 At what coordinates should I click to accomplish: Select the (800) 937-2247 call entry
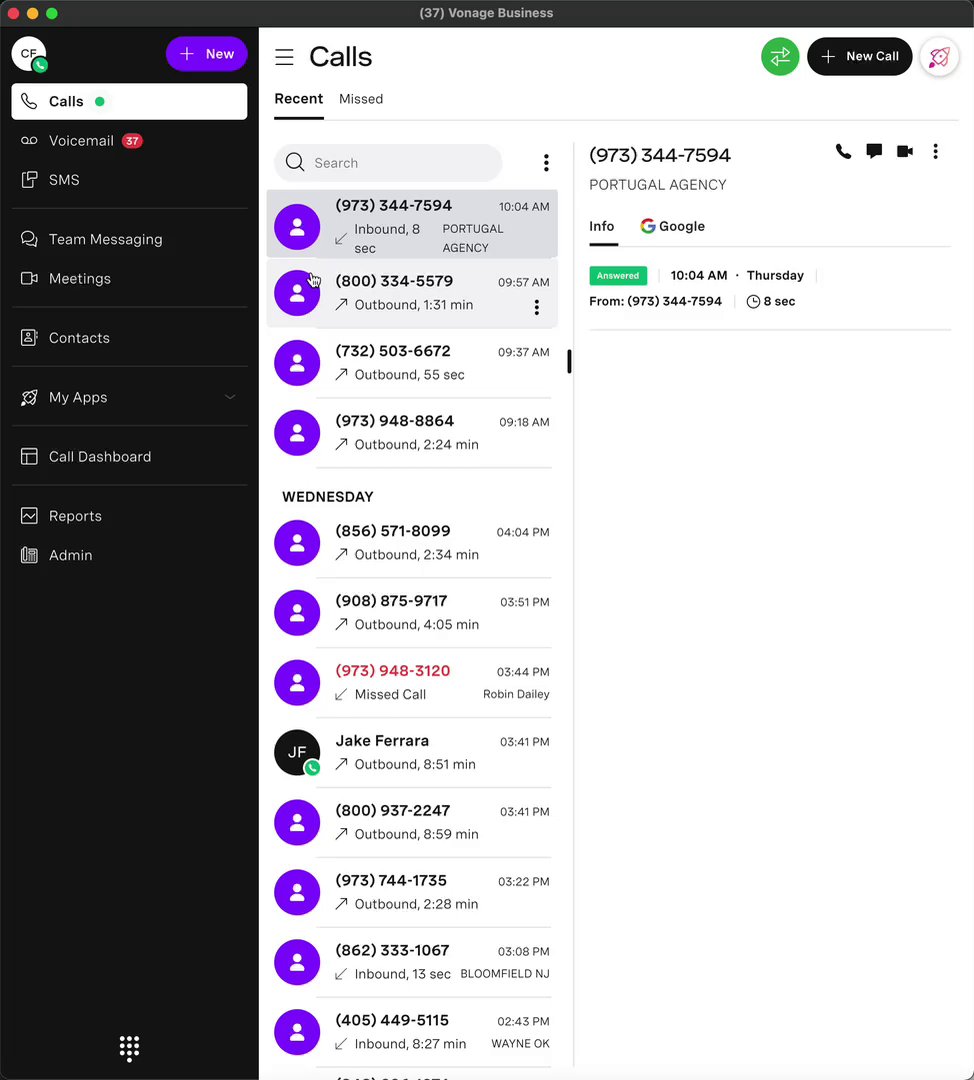click(x=412, y=822)
